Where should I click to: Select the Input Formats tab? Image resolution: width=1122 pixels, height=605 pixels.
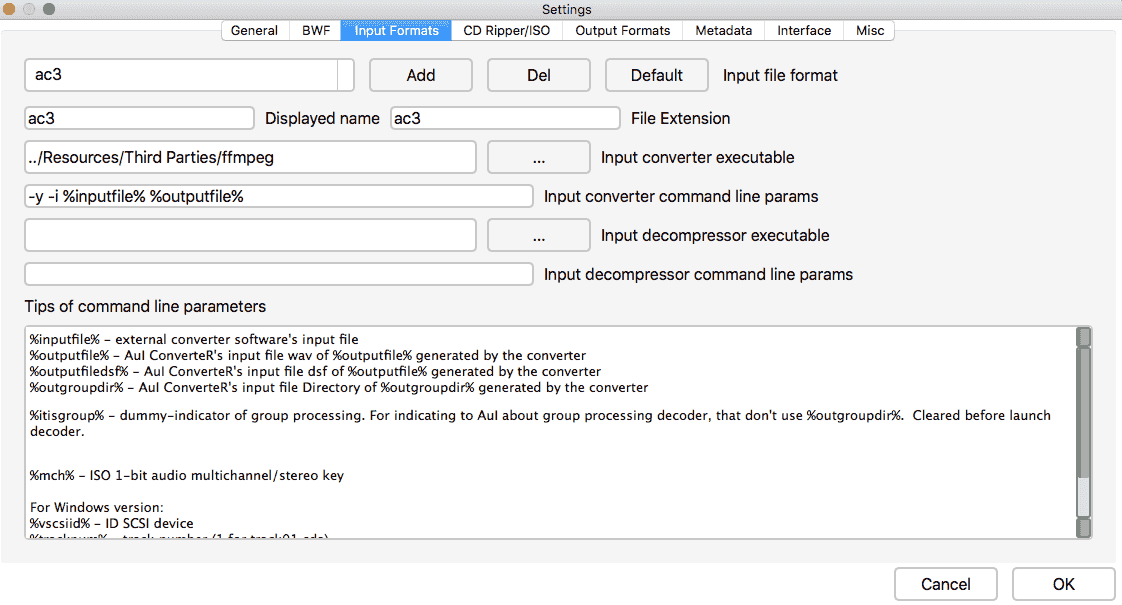pyautogui.click(x=396, y=31)
